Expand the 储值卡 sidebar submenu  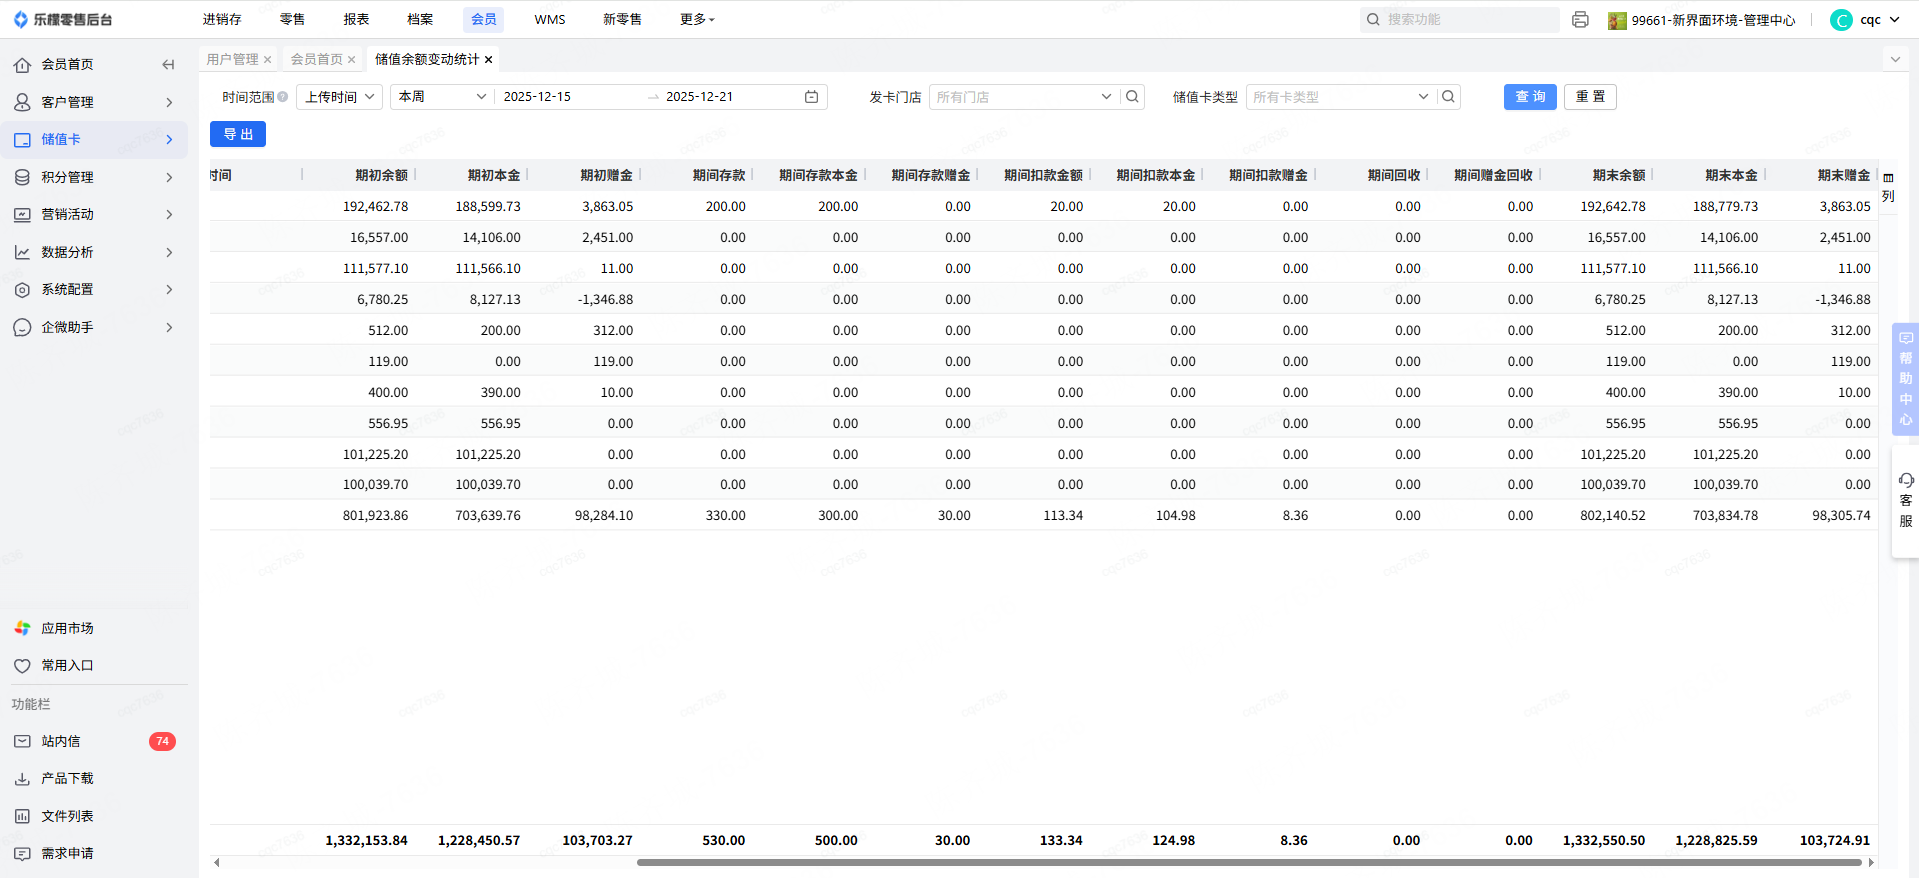point(169,140)
